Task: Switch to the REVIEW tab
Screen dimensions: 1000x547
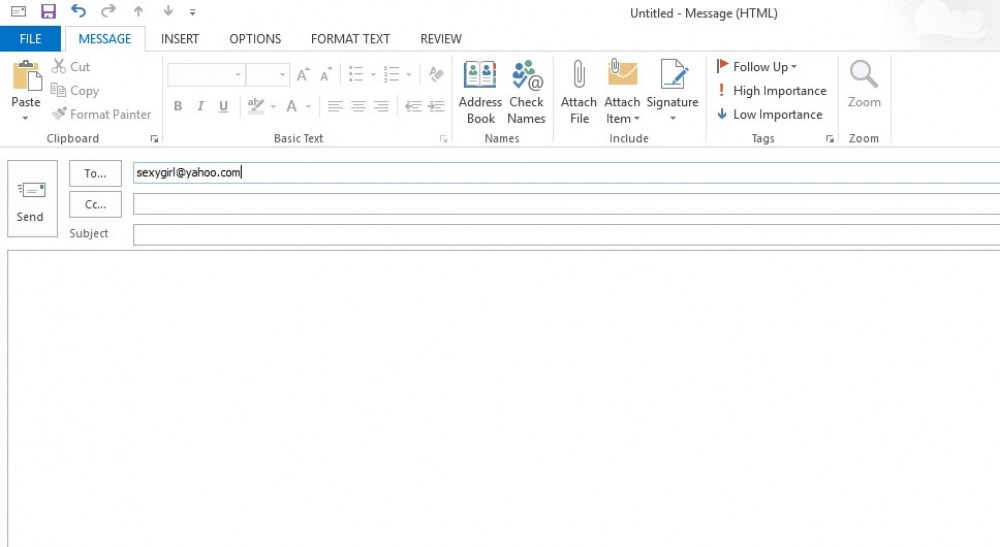Action: [x=441, y=39]
